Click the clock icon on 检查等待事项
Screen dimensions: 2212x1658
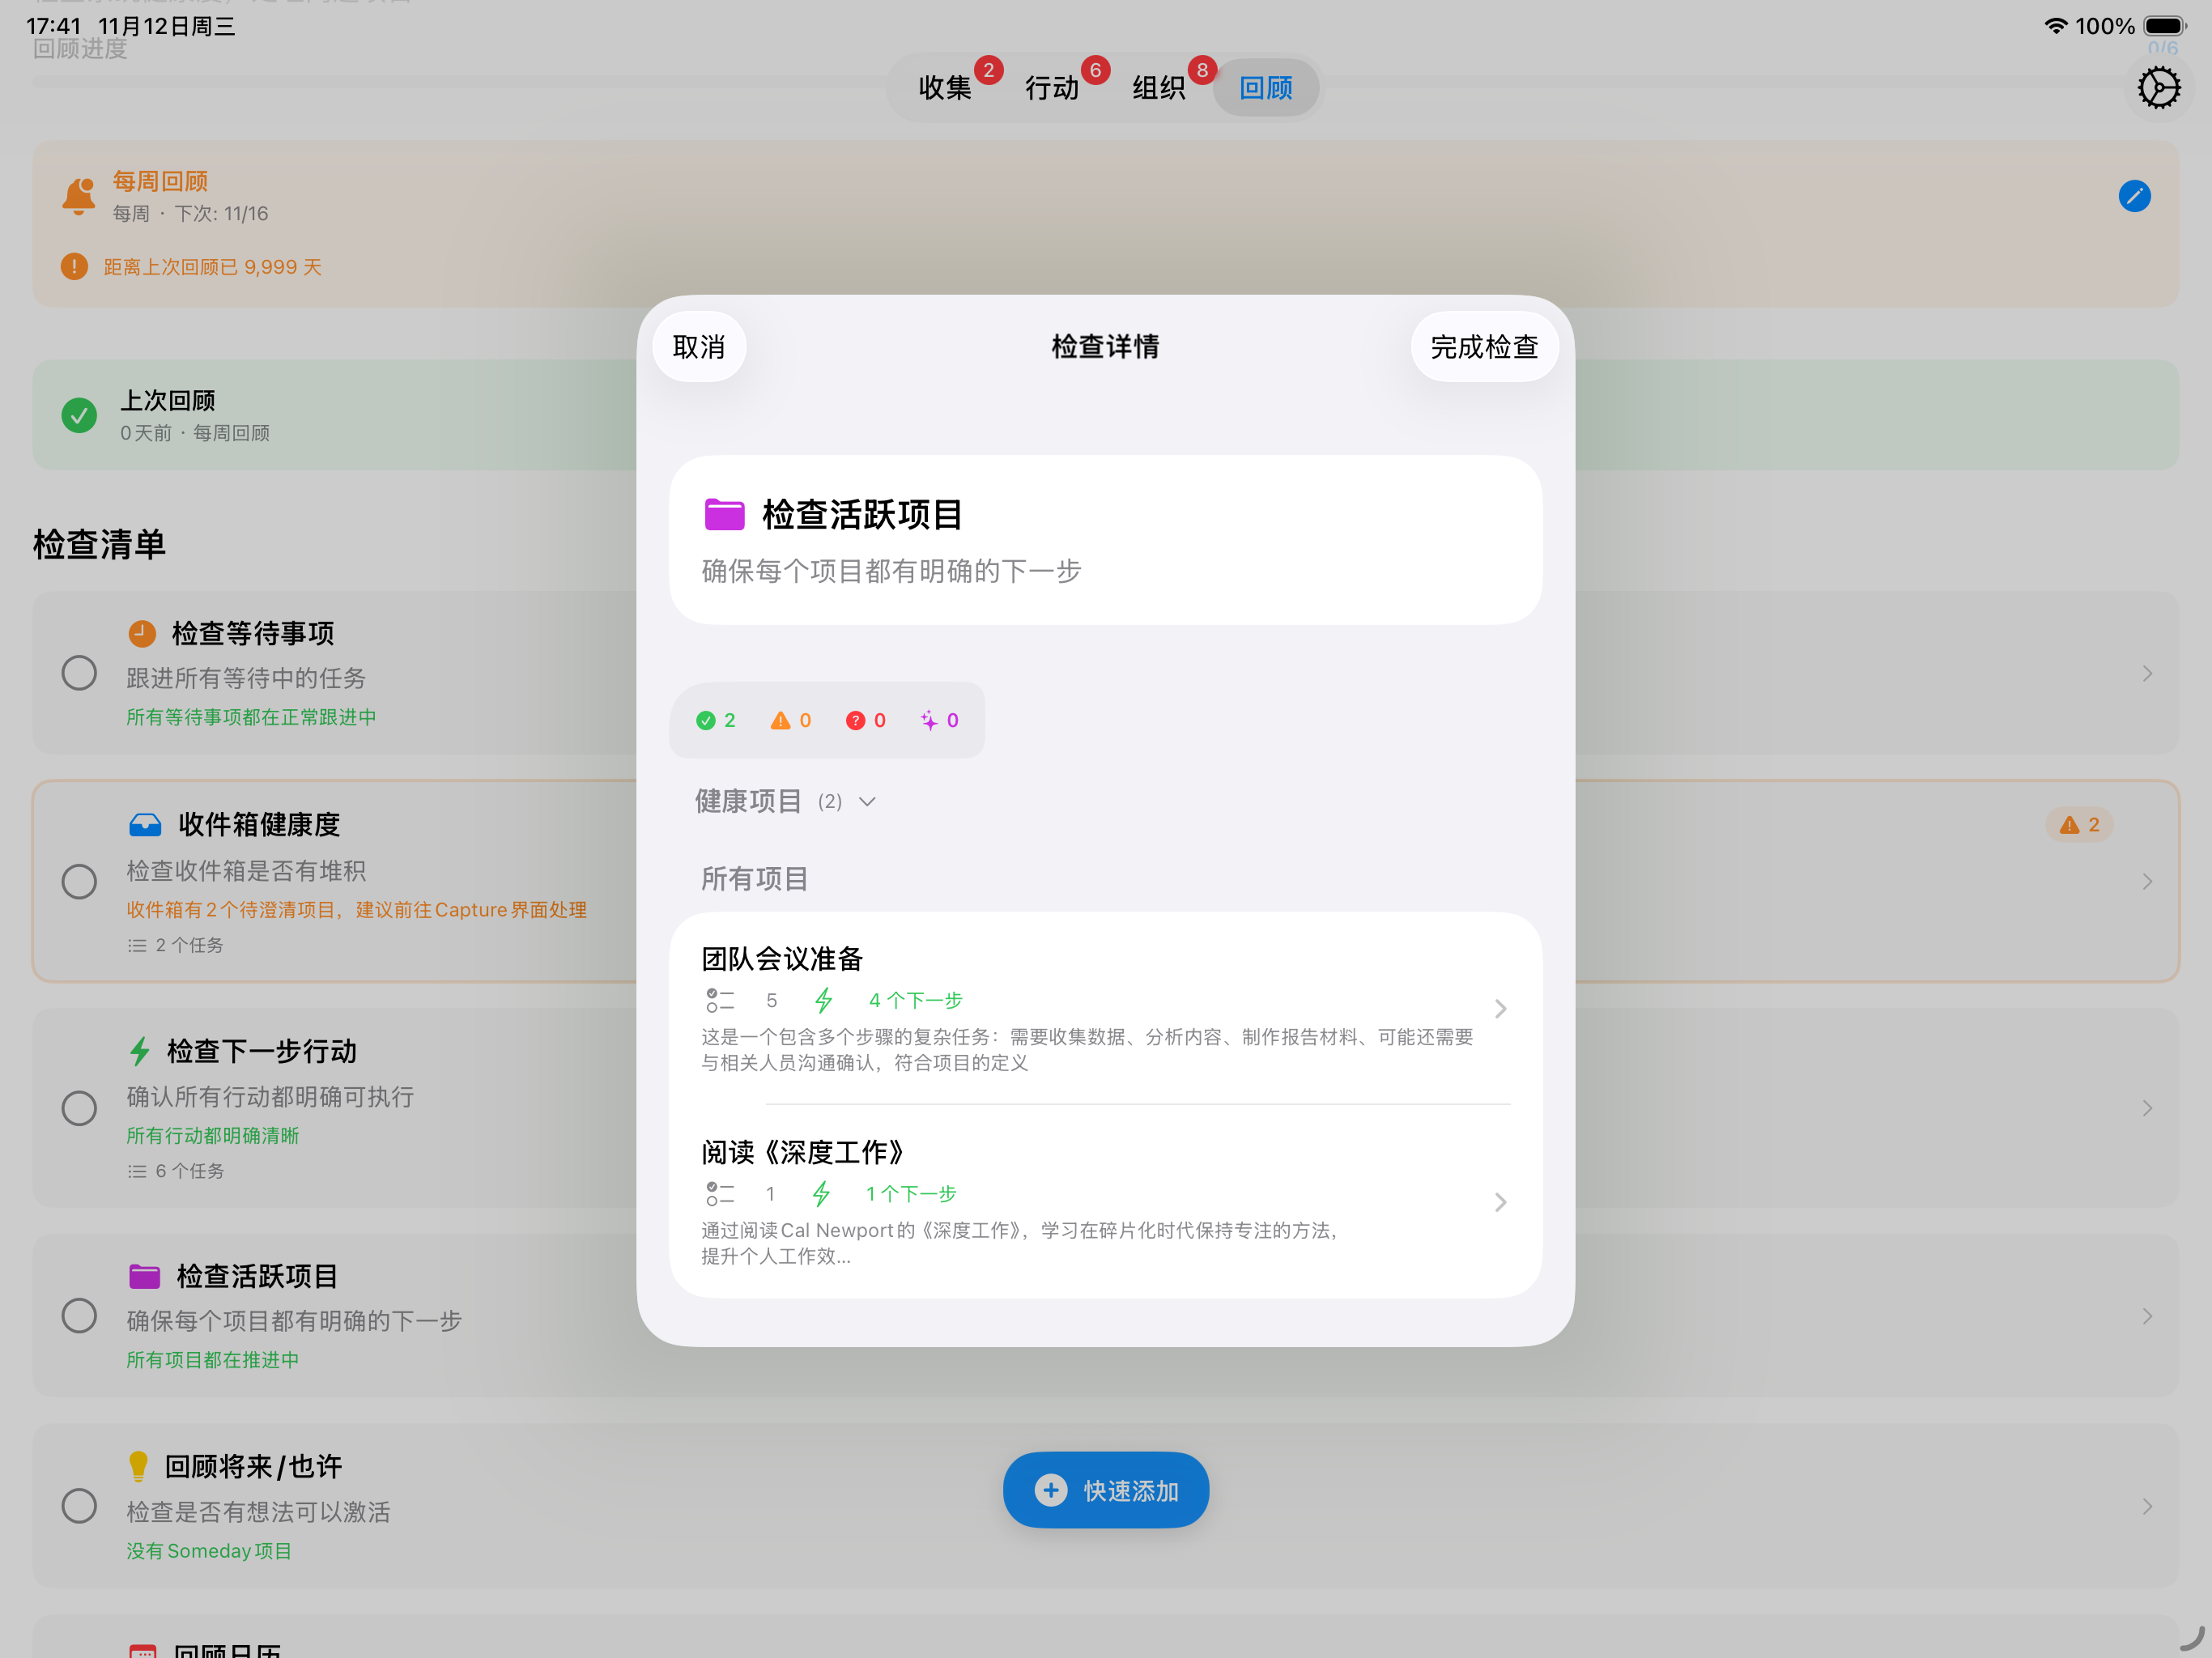[142, 633]
